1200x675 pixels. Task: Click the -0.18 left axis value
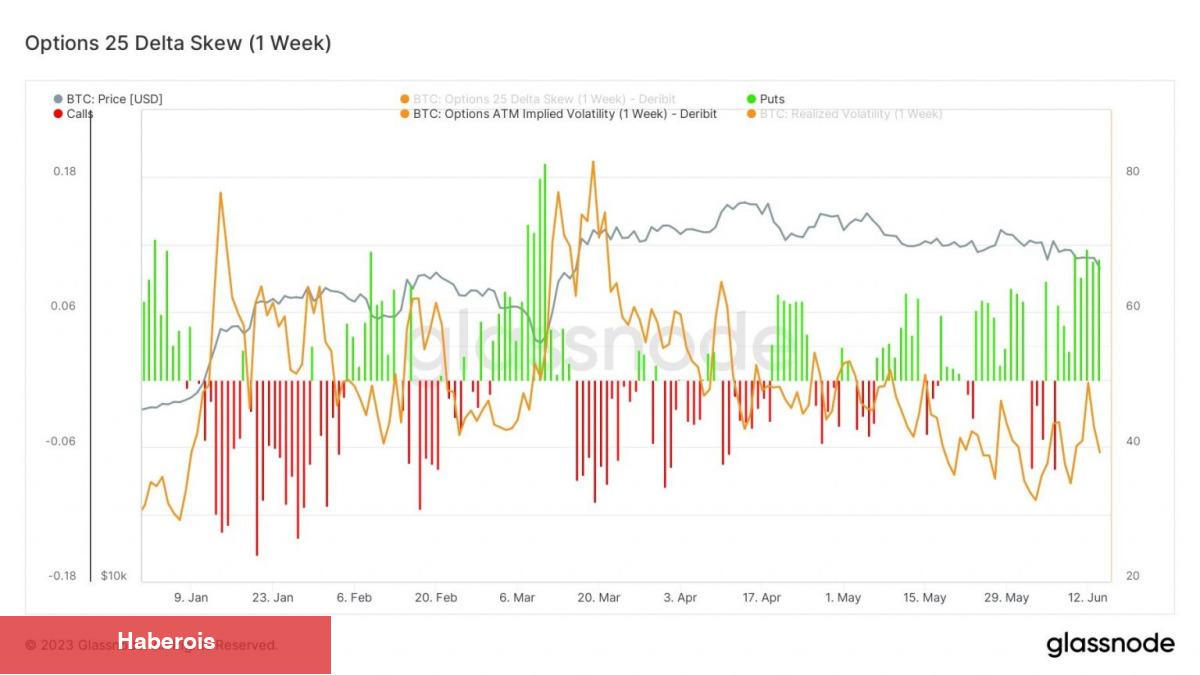[x=63, y=576]
